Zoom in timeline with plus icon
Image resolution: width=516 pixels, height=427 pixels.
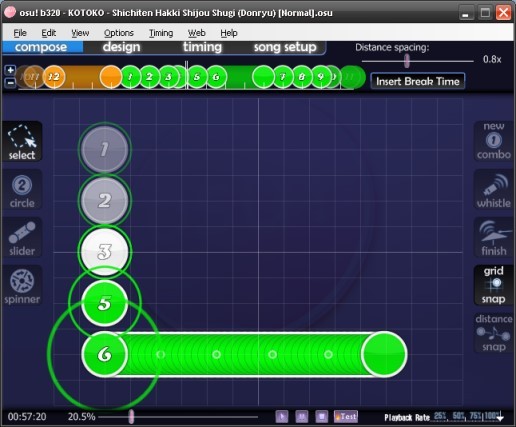pyautogui.click(x=10, y=70)
